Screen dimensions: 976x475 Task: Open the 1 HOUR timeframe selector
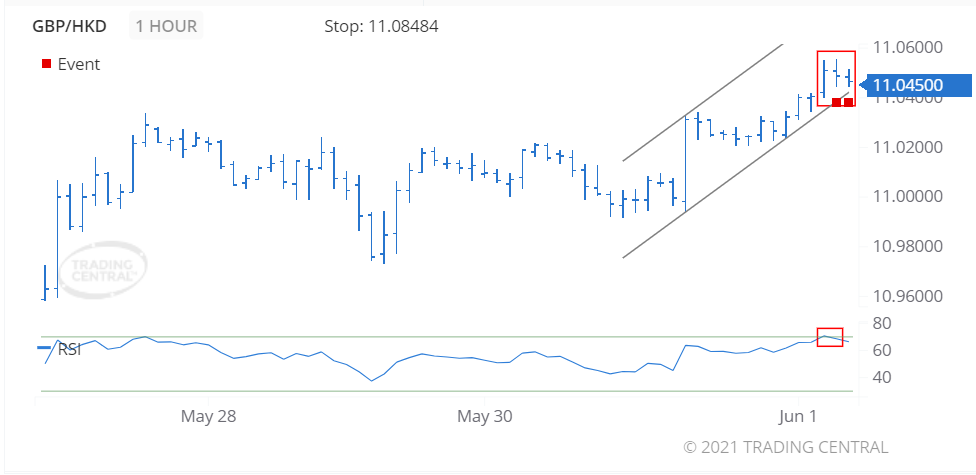coord(166,25)
